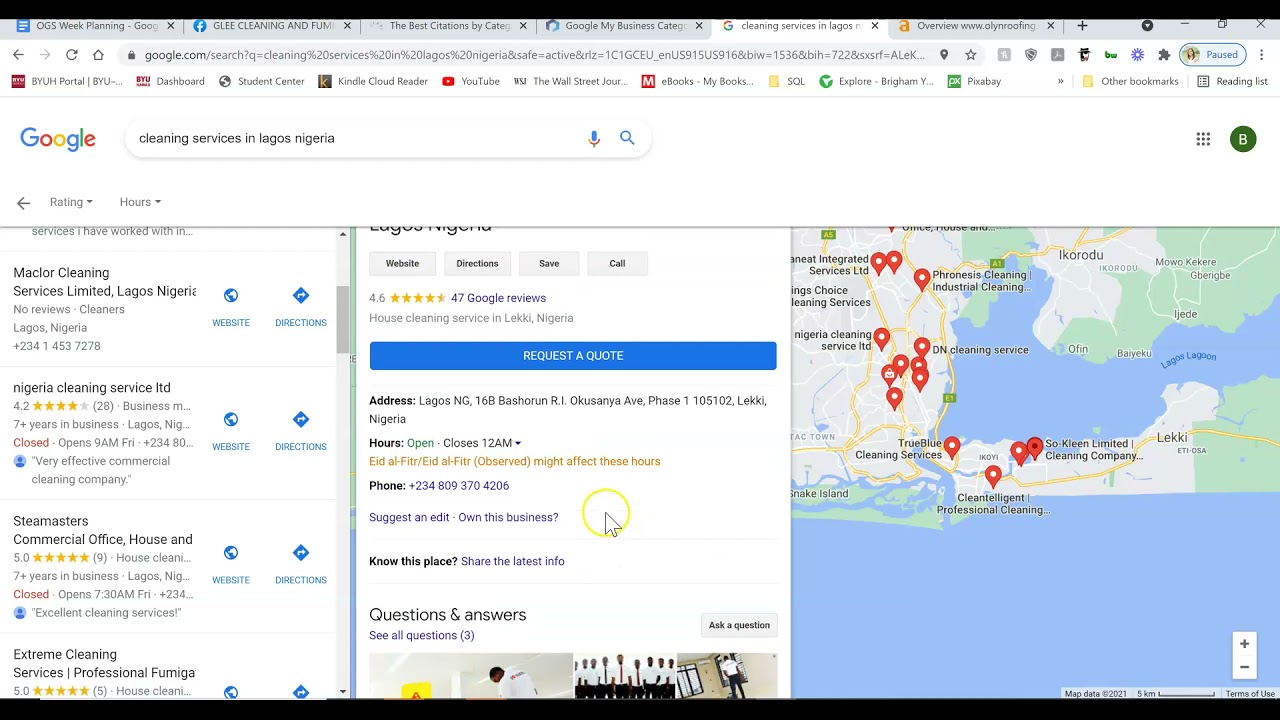Image resolution: width=1280 pixels, height=720 pixels.
Task: Click REQUEST A QUOTE button
Action: [573, 356]
